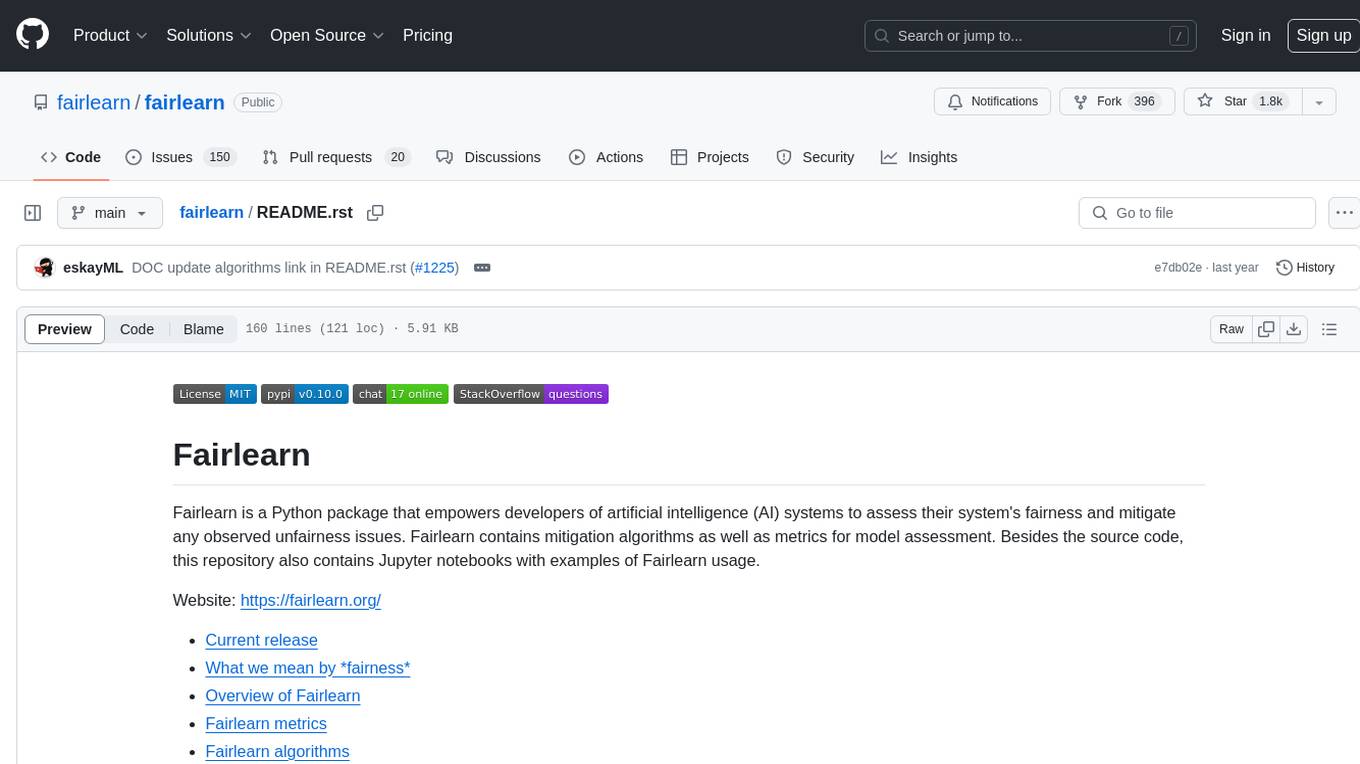Open the Security tab
This screenshot has width=1360, height=764.
click(815, 157)
